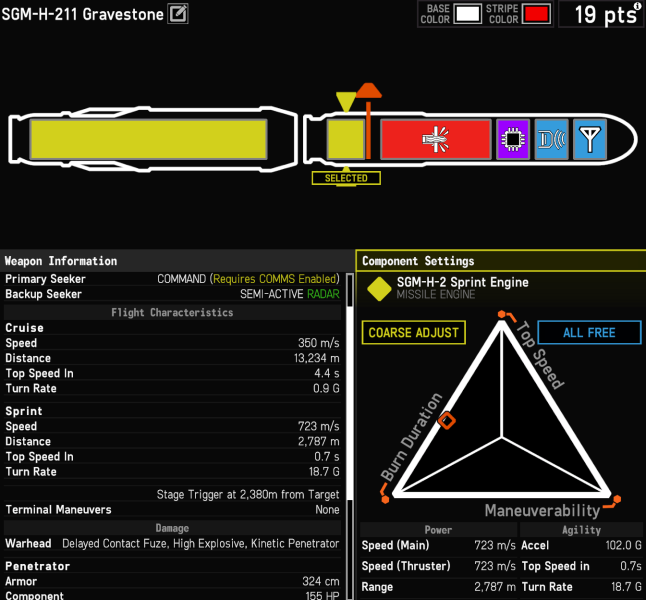Click the Power column header
646x600 pixels.
(438, 530)
